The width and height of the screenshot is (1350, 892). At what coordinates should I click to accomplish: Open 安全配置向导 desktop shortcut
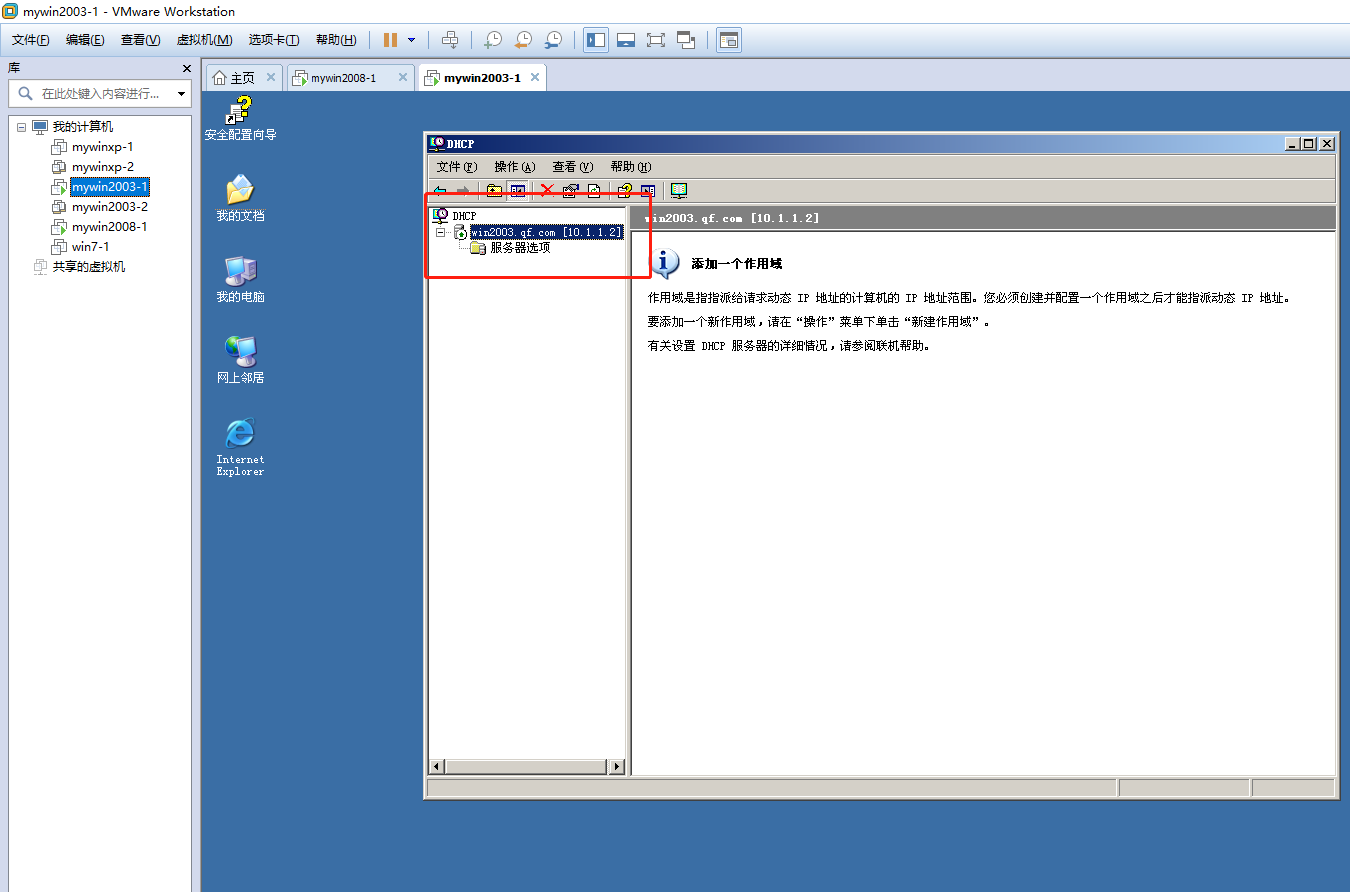(240, 118)
